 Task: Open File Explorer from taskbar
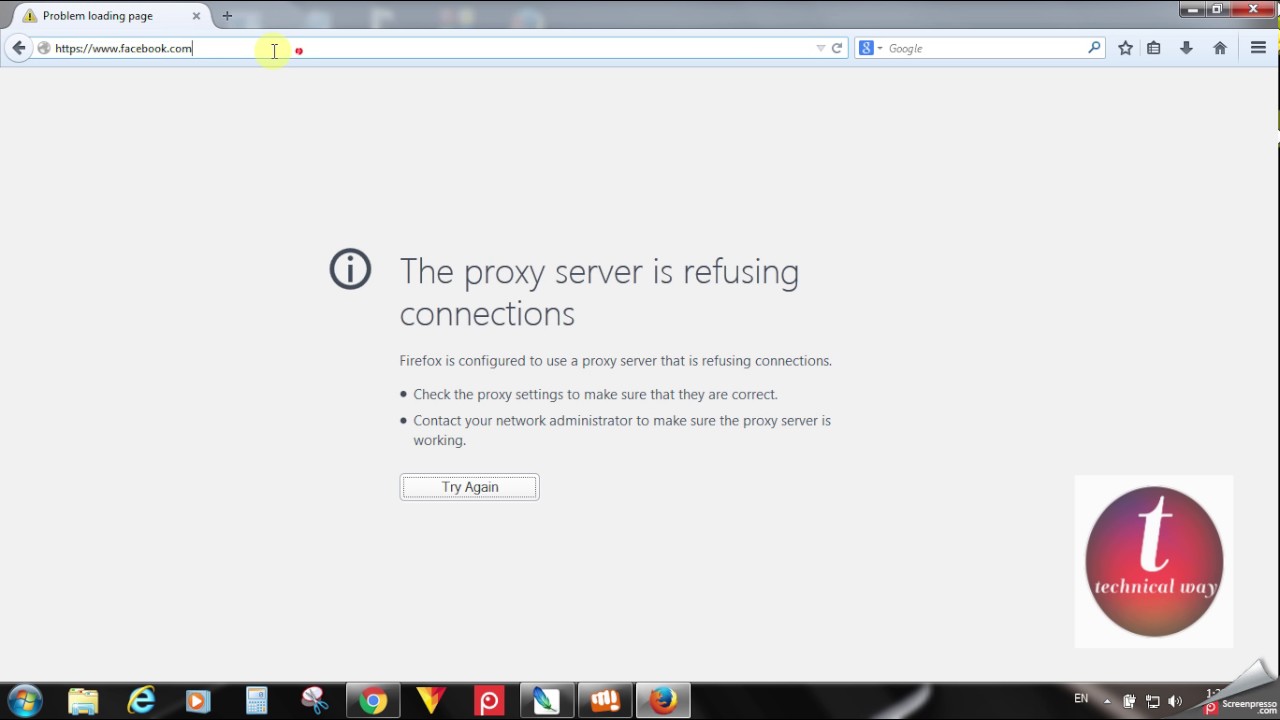83,701
